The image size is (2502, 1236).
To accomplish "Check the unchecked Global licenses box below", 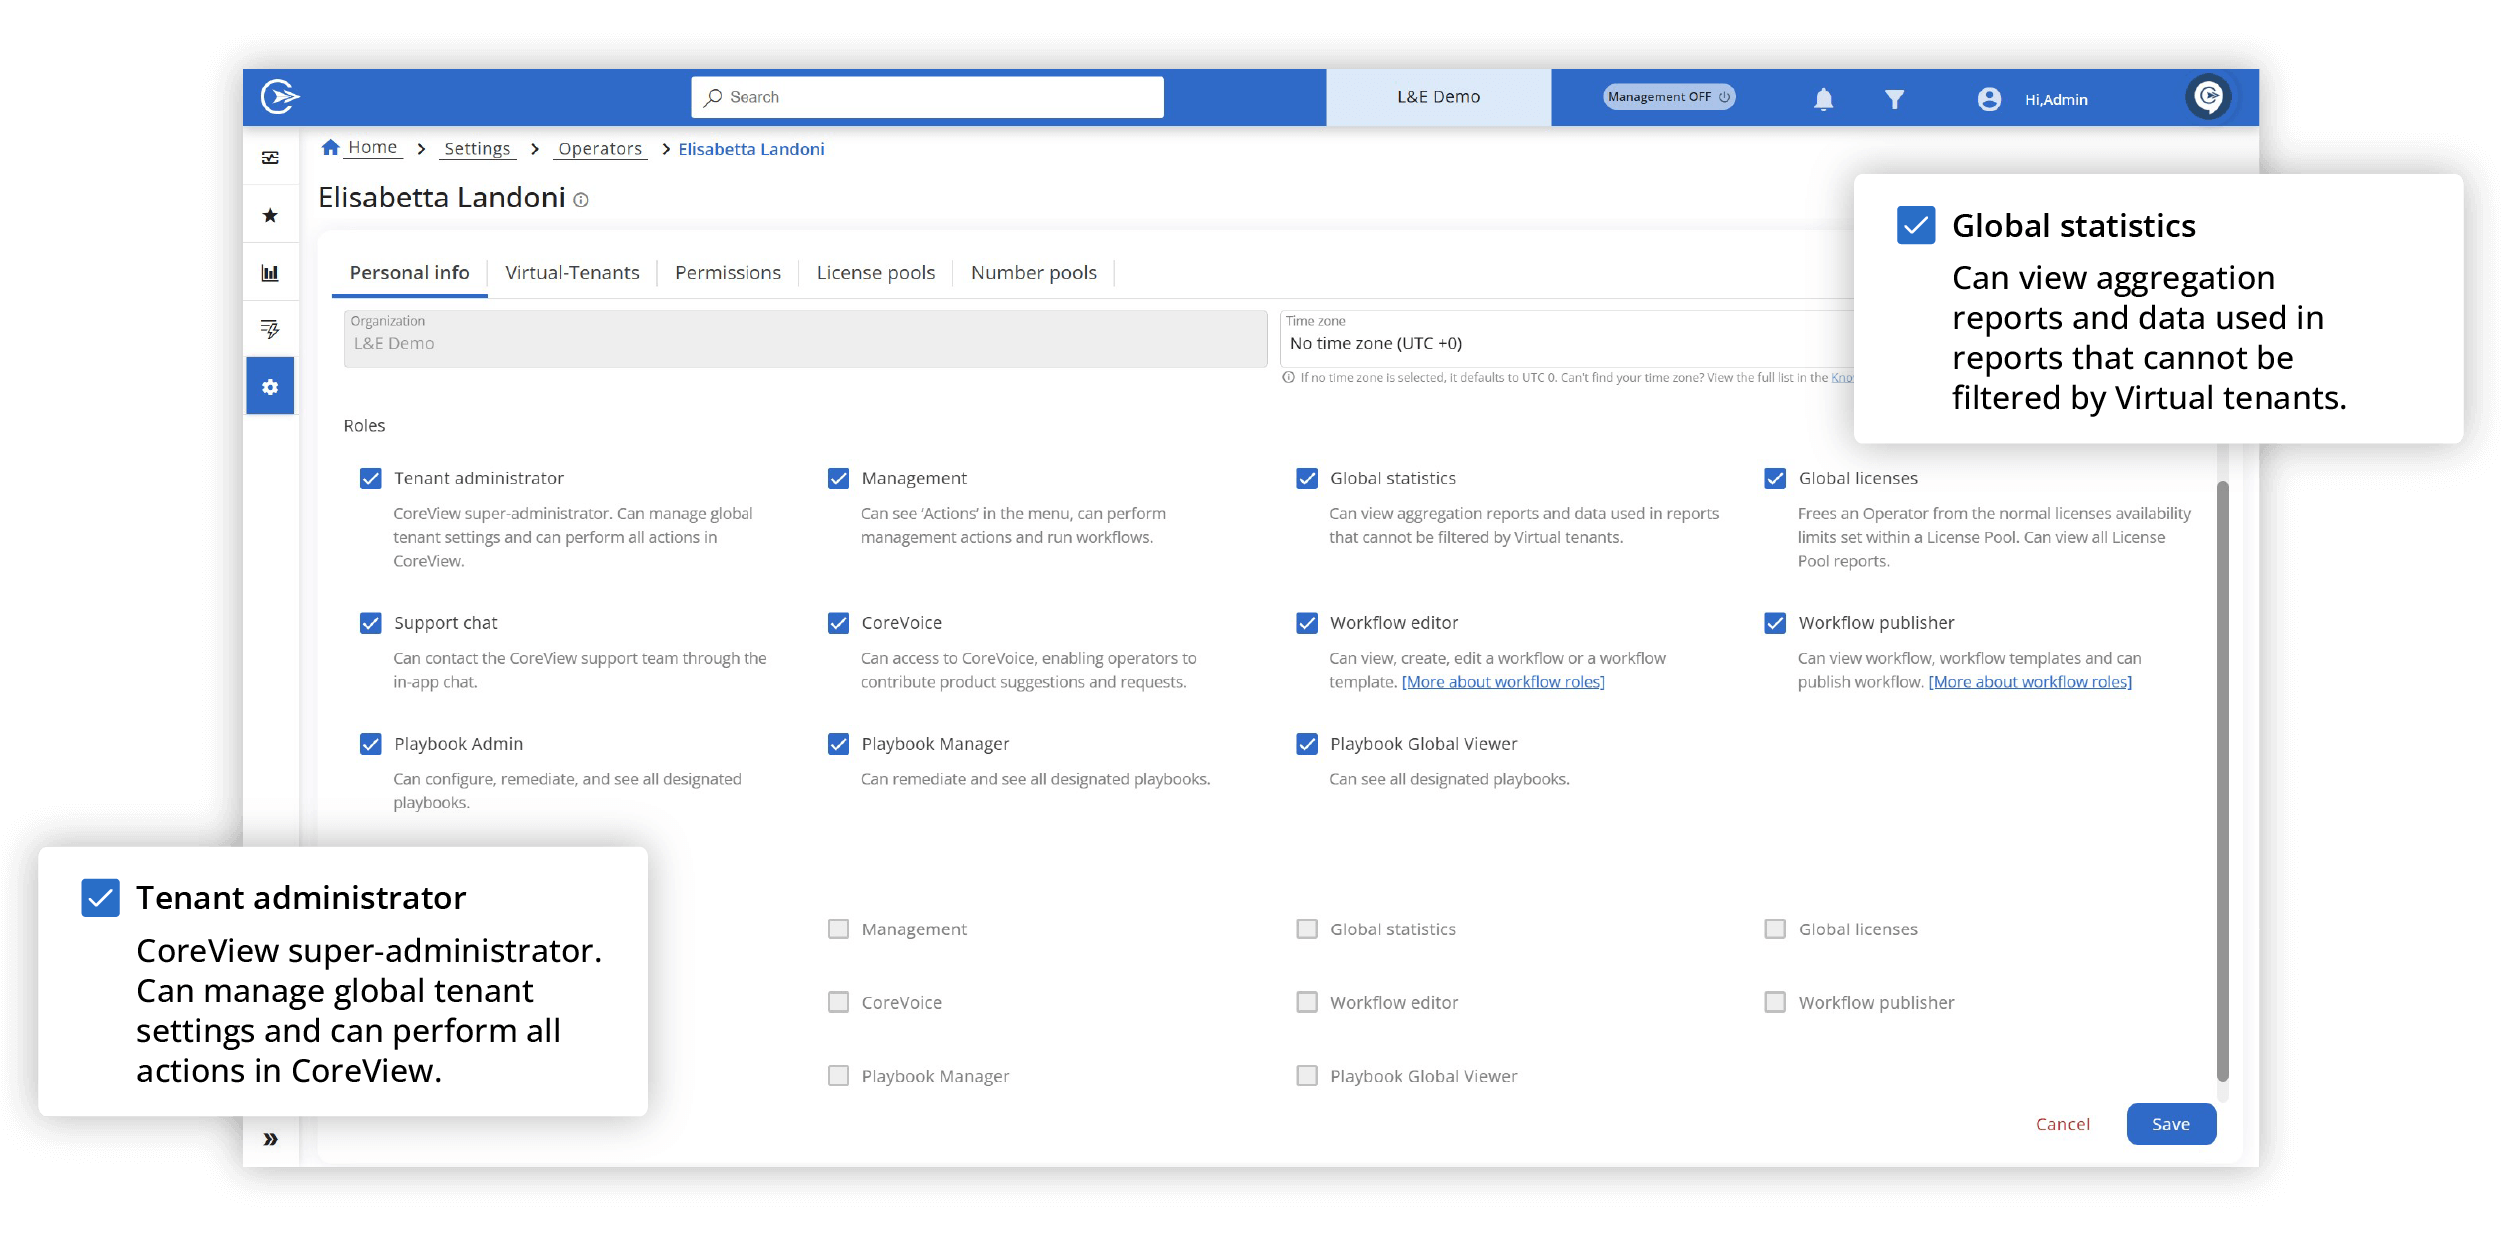I will 1775,929.
